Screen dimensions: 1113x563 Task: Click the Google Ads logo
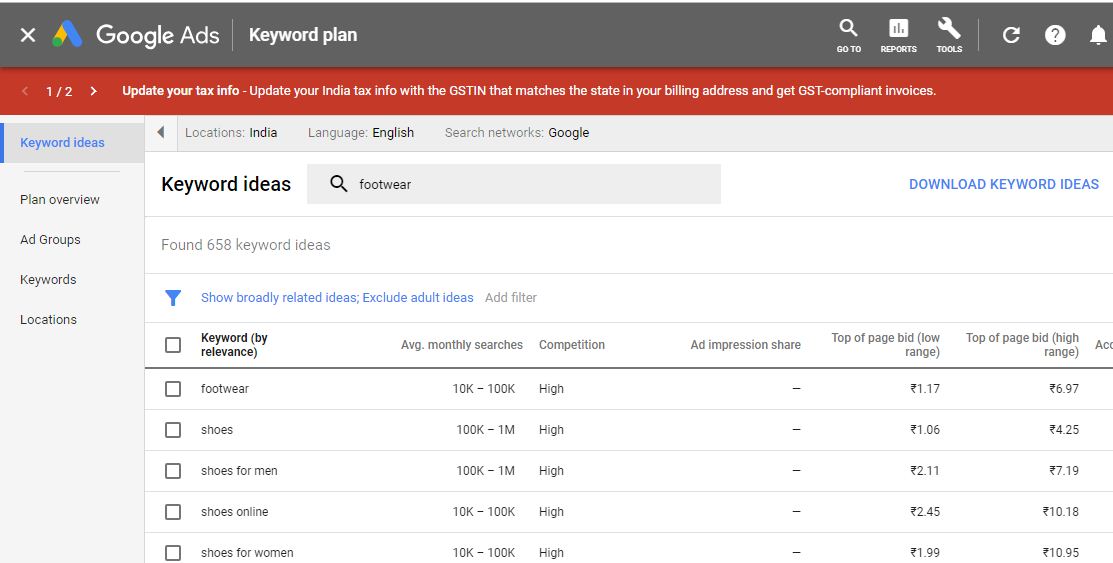click(x=135, y=35)
